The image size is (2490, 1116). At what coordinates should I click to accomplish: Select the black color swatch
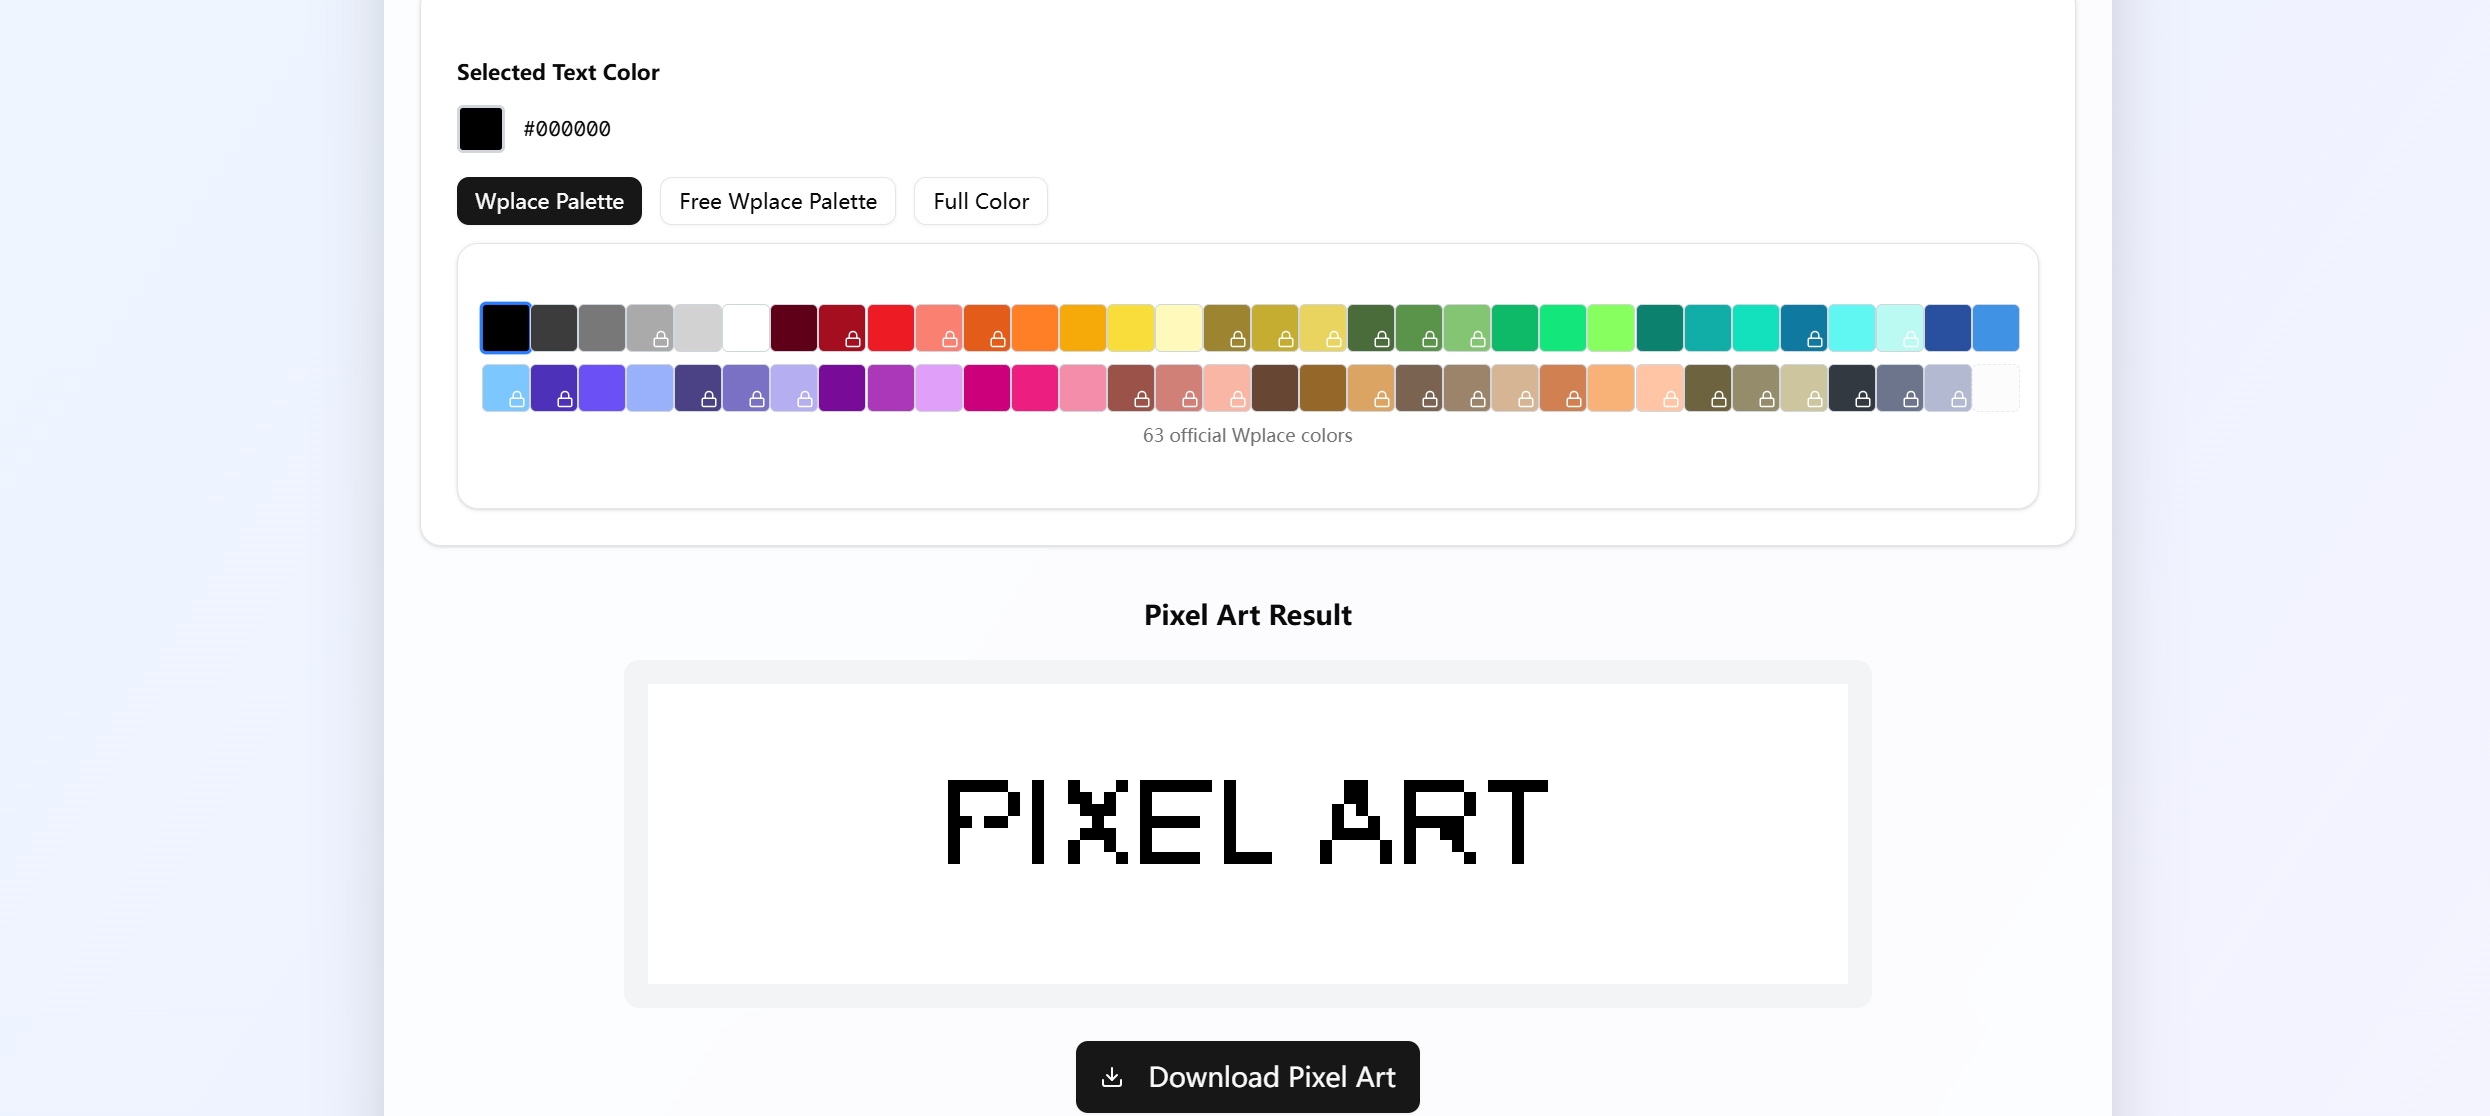(506, 328)
